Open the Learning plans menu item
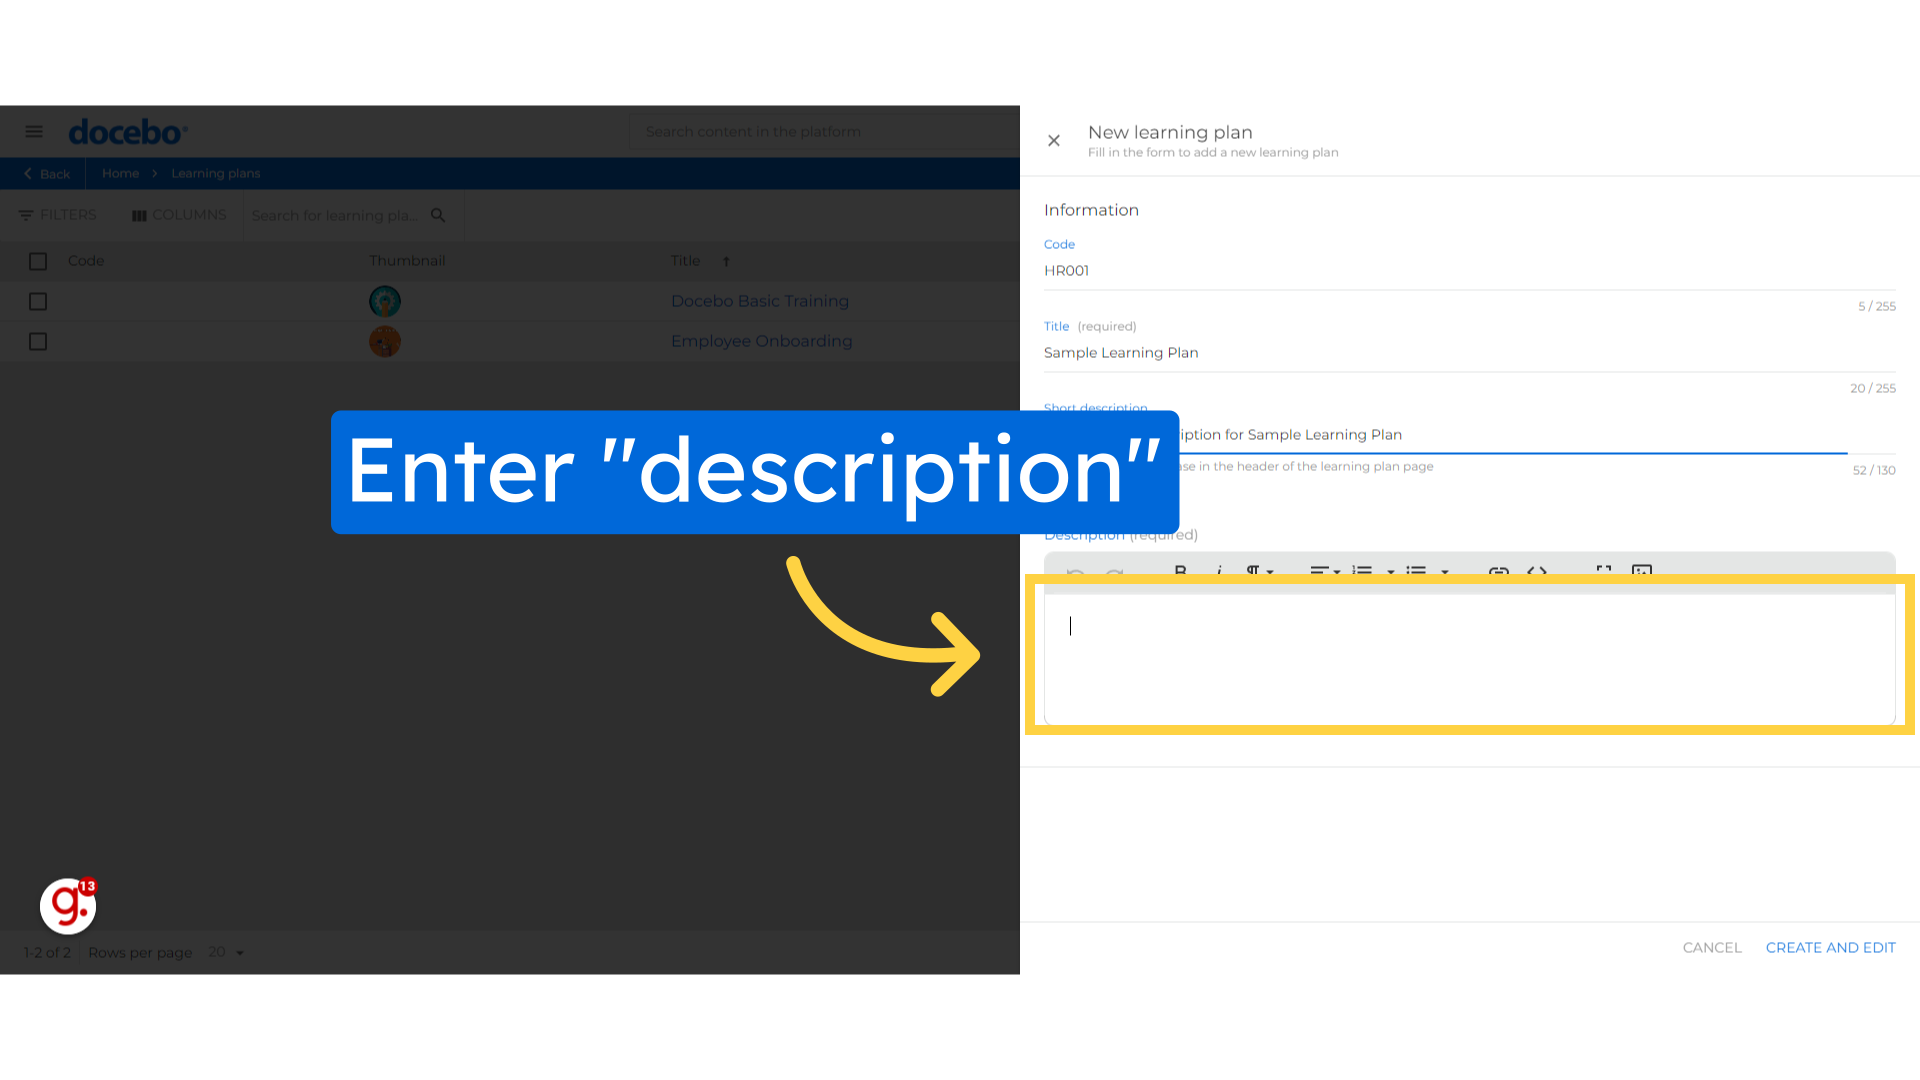 click(x=214, y=173)
